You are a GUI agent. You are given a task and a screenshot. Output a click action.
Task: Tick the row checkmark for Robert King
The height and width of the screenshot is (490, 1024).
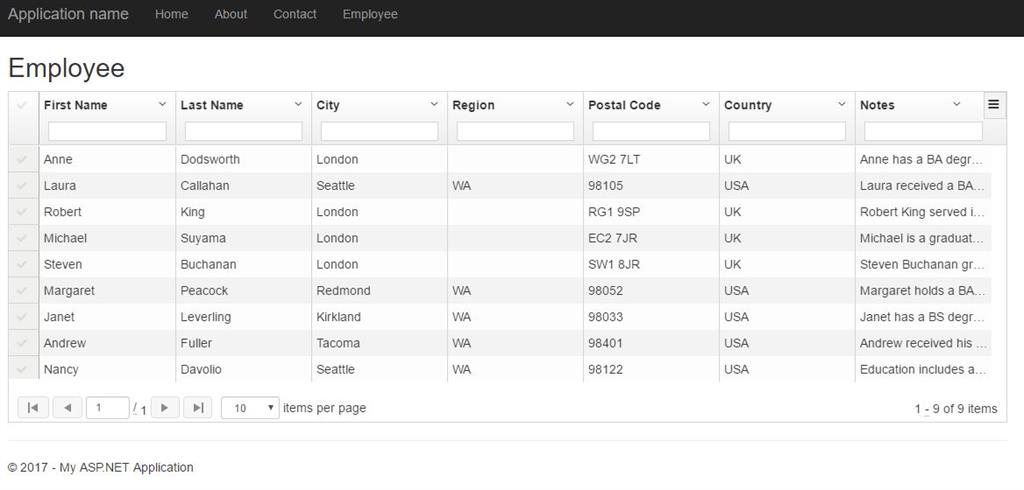22,212
